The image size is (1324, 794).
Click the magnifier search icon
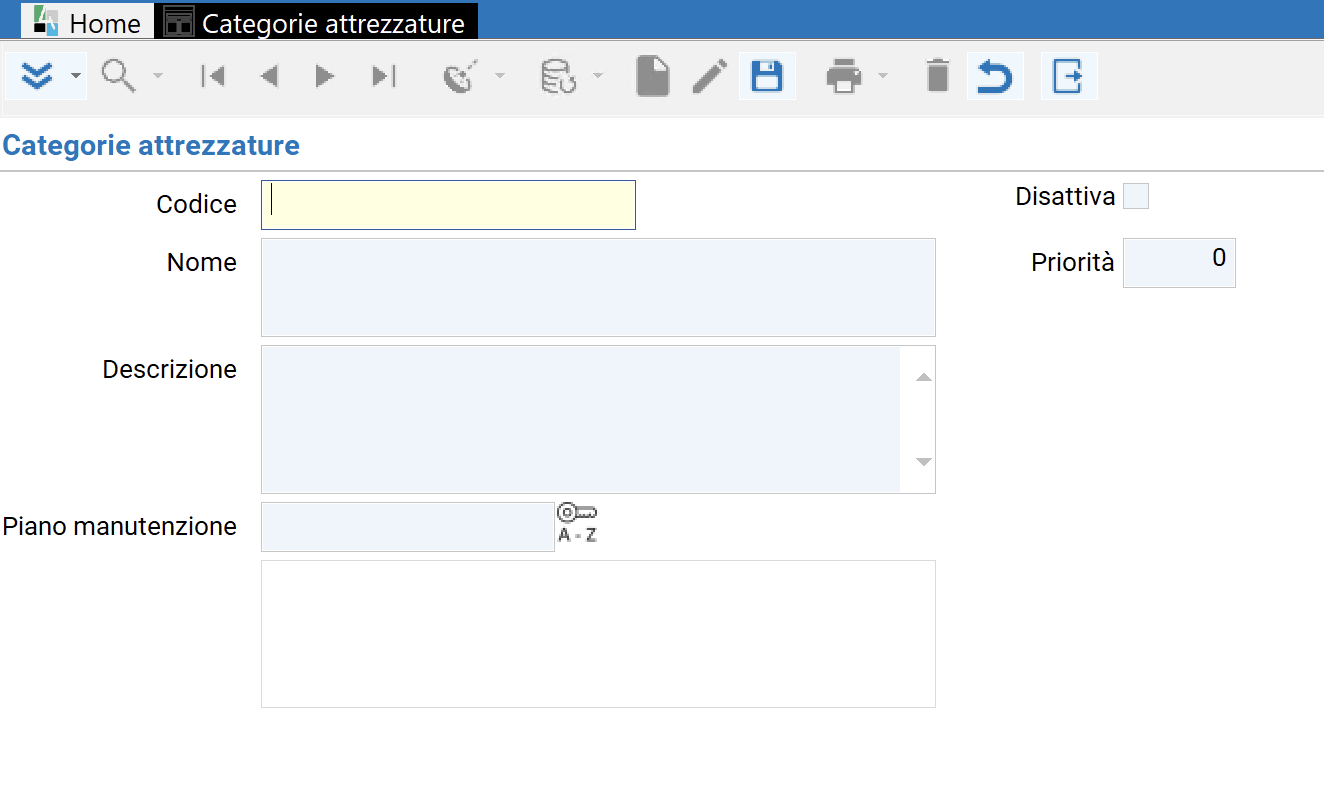click(119, 76)
